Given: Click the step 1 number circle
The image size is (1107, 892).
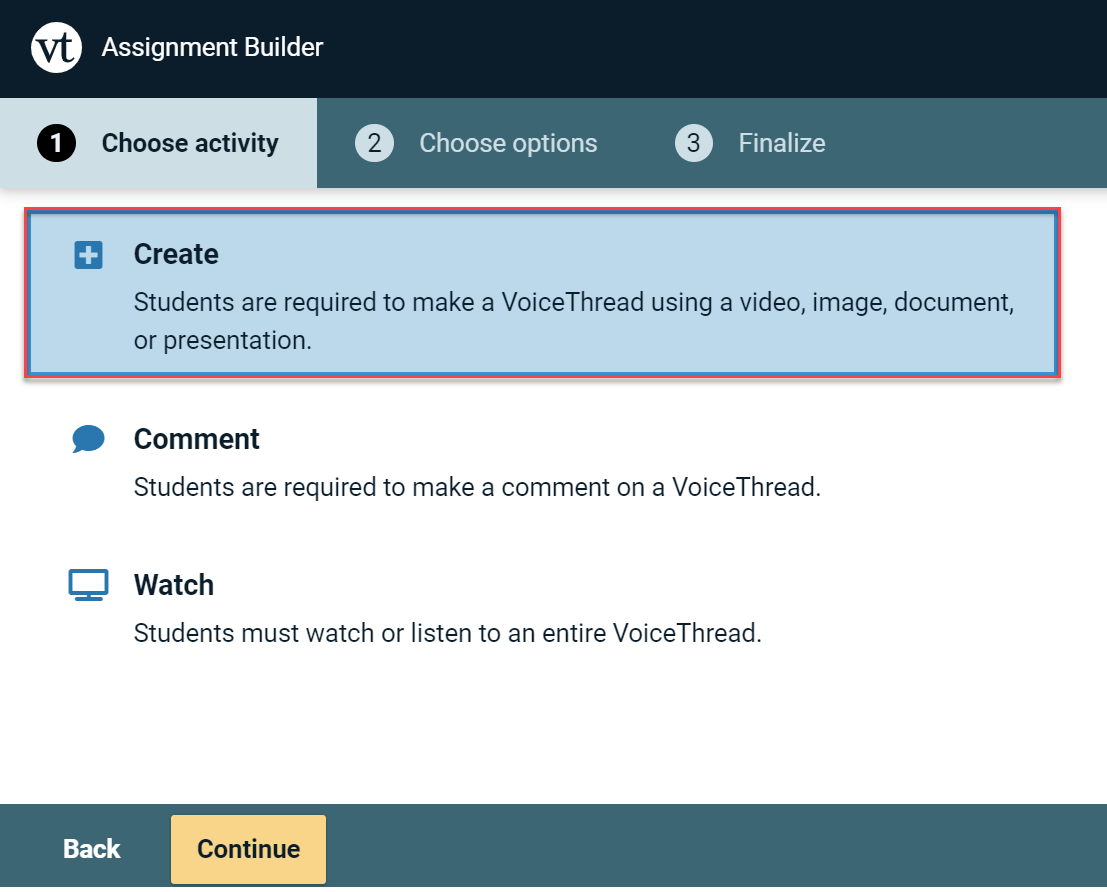Looking at the screenshot, I should pyautogui.click(x=57, y=144).
